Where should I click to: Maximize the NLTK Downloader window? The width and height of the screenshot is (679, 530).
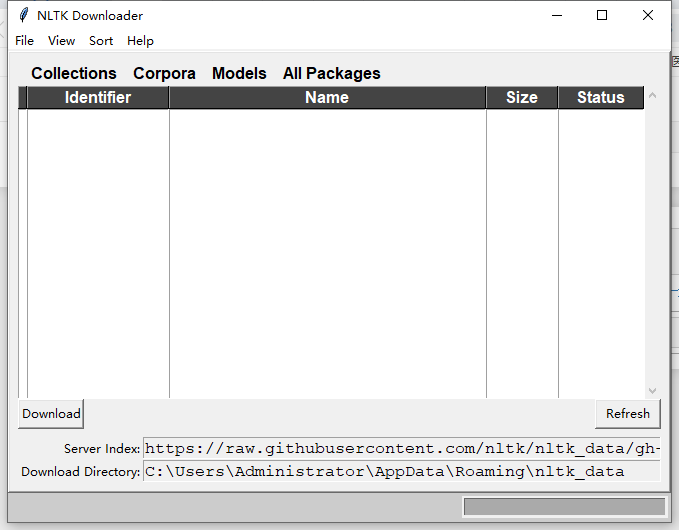tap(602, 15)
